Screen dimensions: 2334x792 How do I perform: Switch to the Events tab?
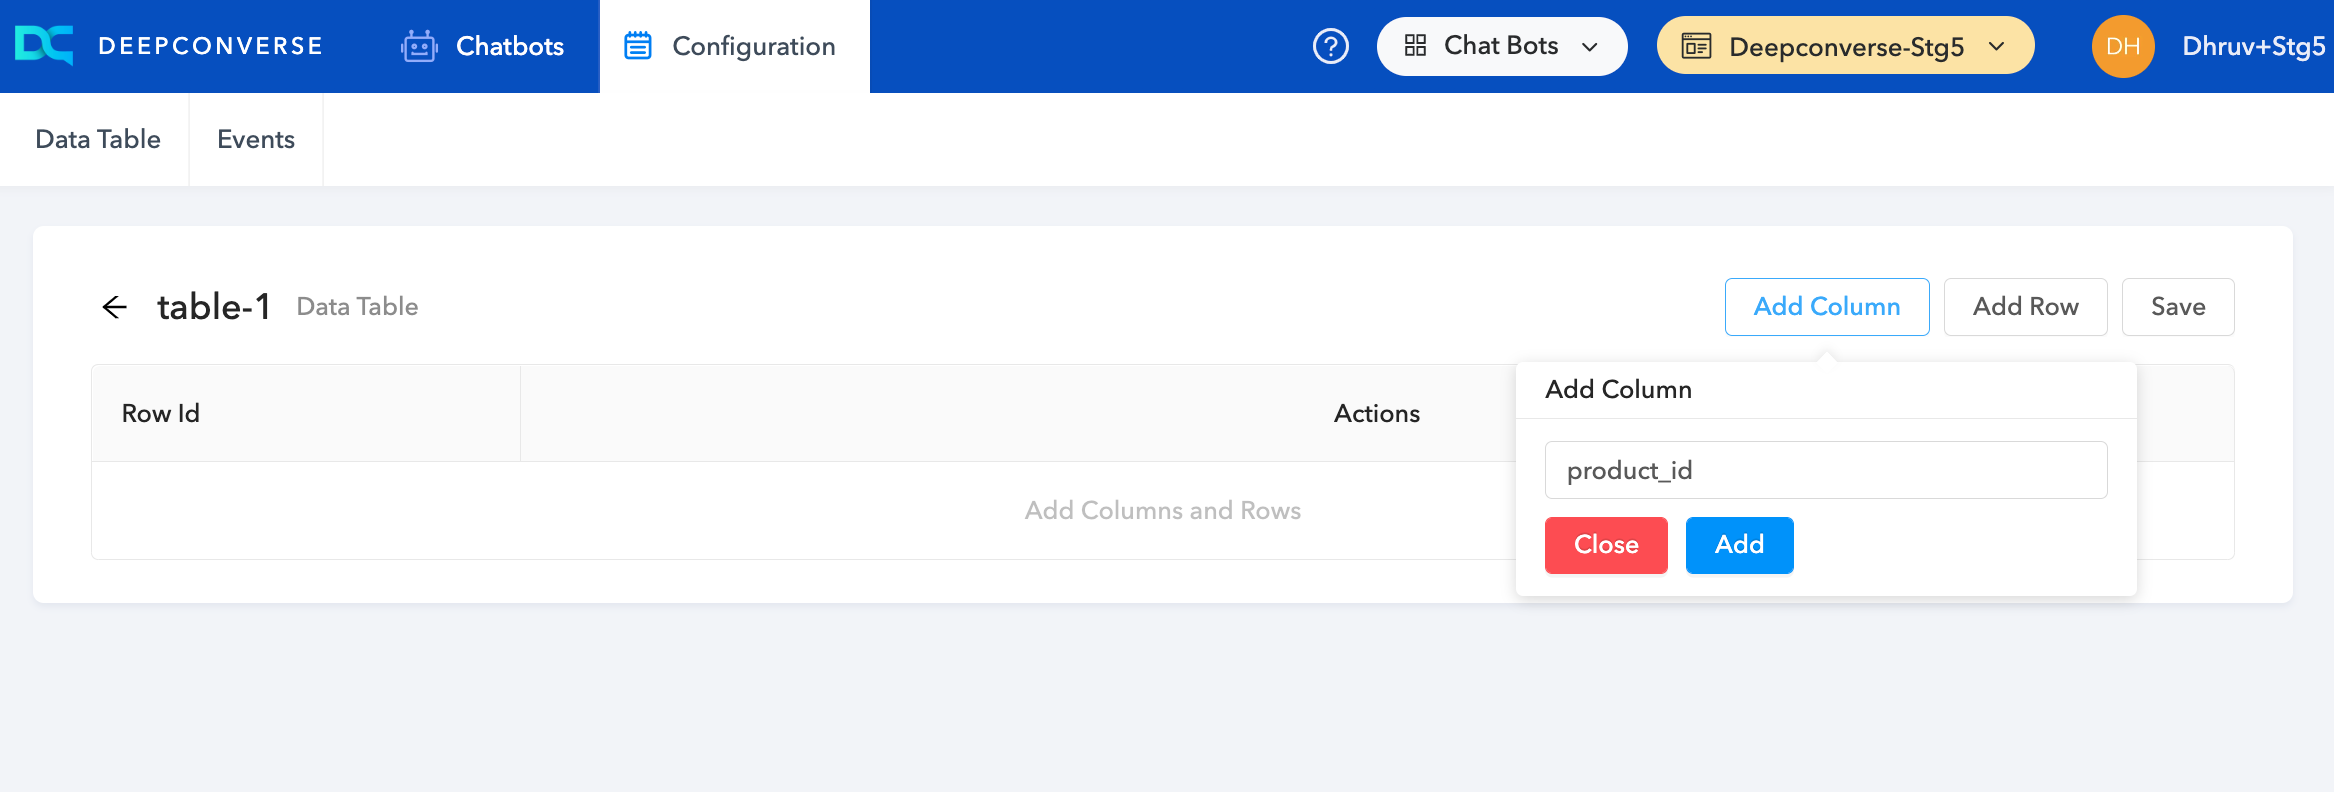pos(256,139)
